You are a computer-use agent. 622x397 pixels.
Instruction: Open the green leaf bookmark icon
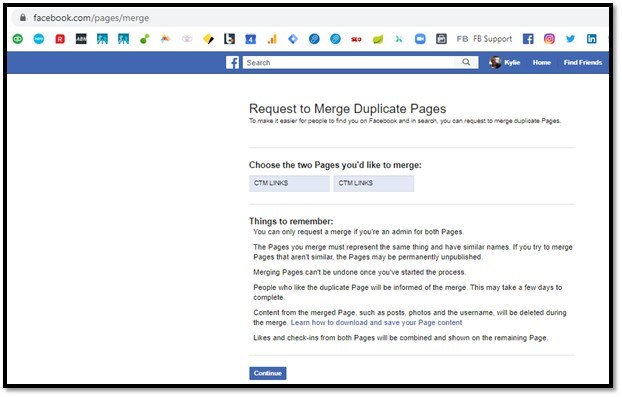click(378, 39)
